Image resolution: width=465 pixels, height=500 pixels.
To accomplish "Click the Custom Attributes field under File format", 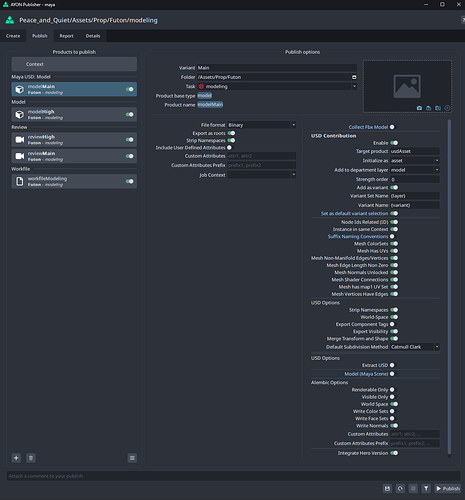I will (x=262, y=156).
